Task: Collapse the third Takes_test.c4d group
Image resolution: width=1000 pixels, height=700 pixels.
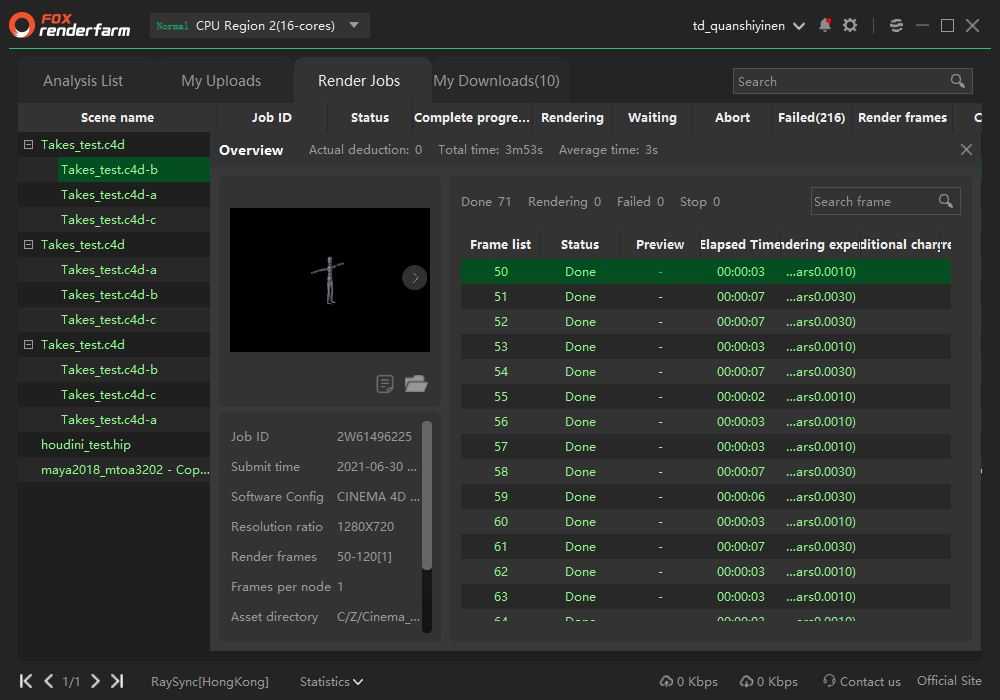Action: pos(28,344)
